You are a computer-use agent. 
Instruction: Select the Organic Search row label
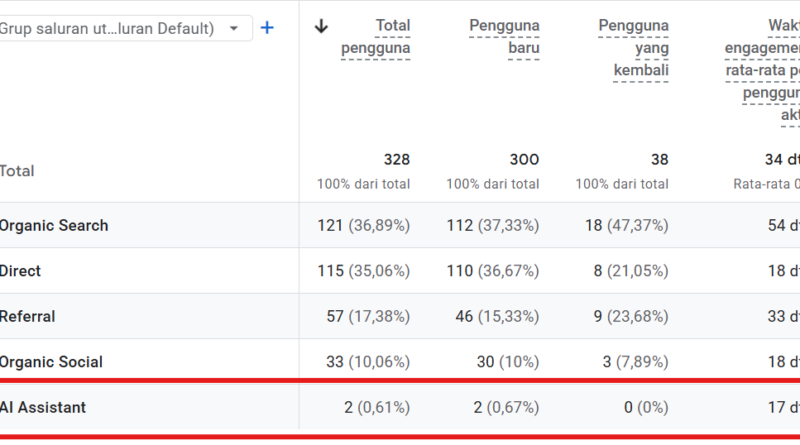(x=54, y=226)
